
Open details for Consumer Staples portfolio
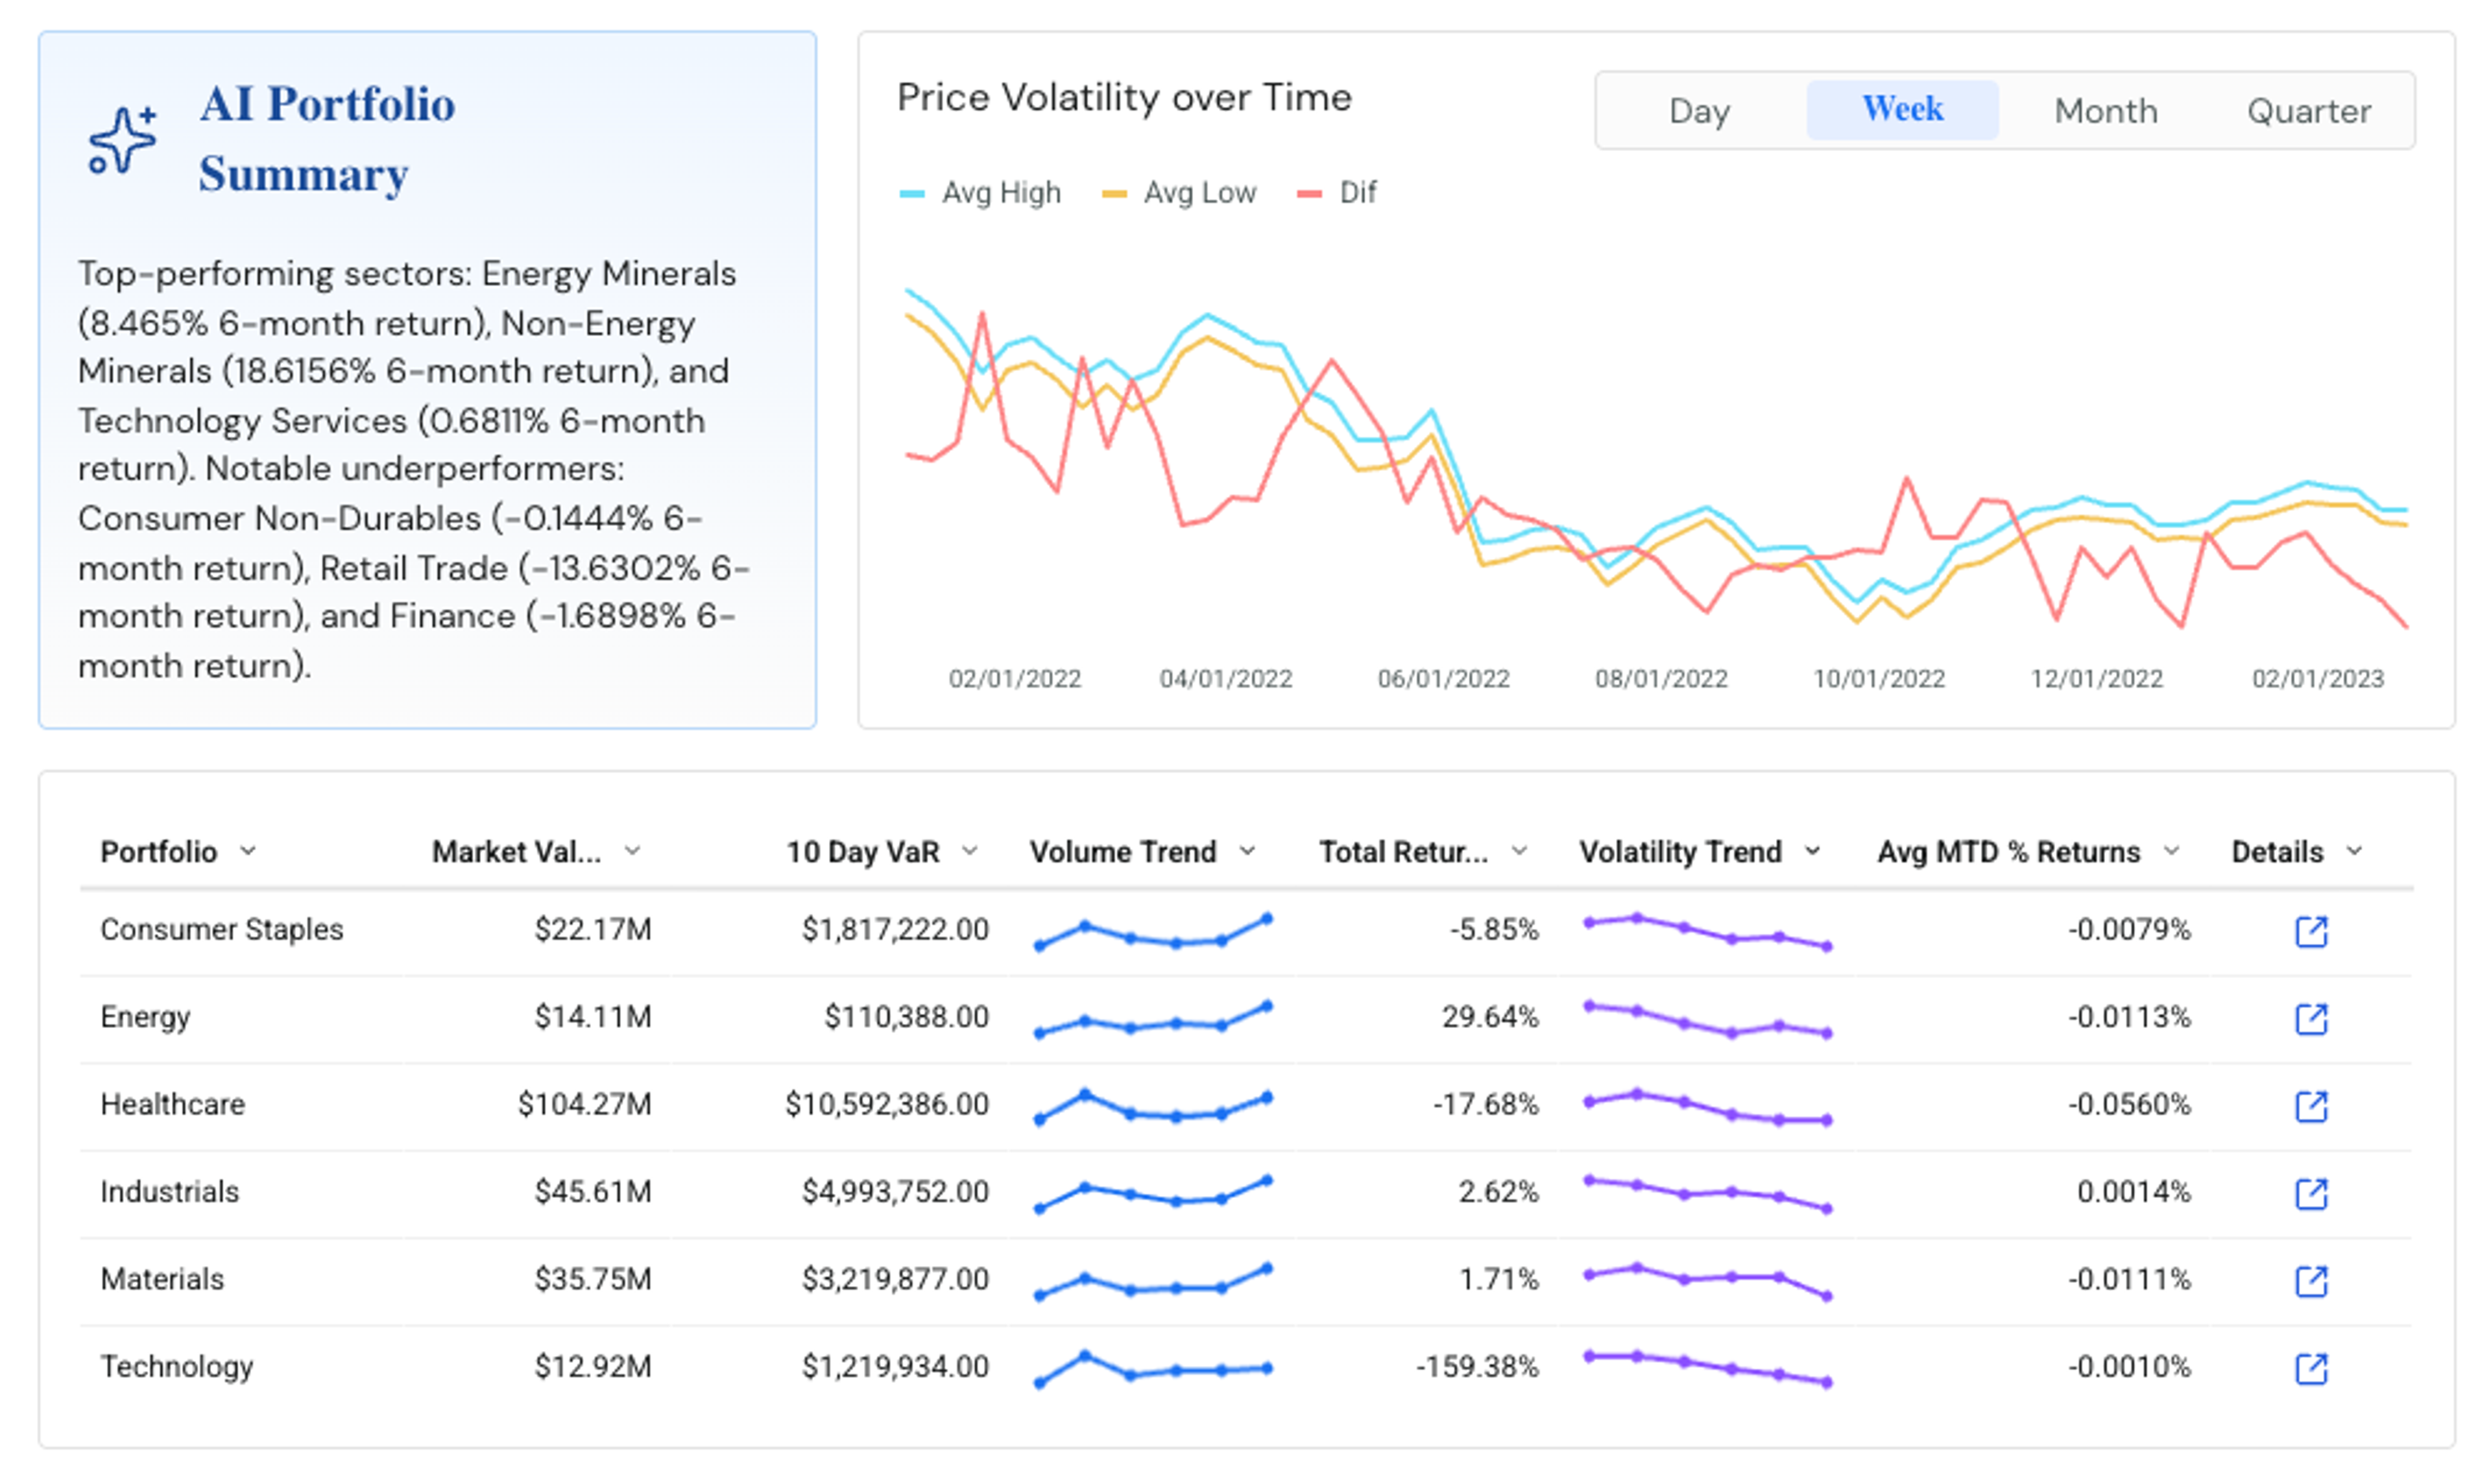click(2311, 931)
